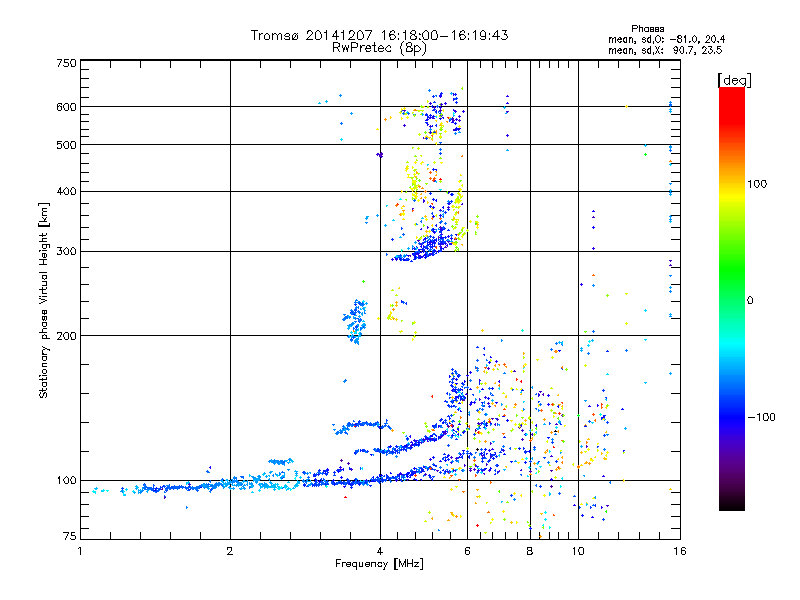The image size is (800, 600).
Task: Click the 'Phases' header label
Action: point(647,29)
